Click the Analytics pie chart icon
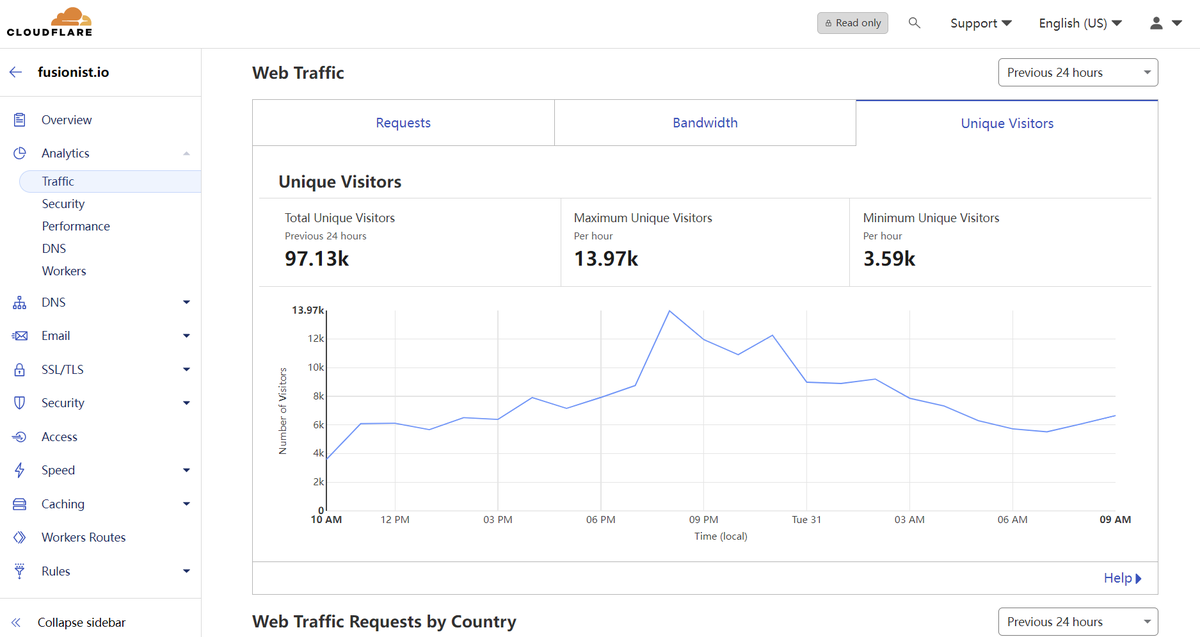The height and width of the screenshot is (637, 1200). 19,153
